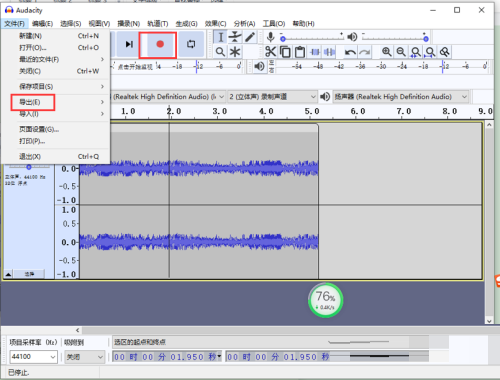Viewport: 500px width, 380px height.
Task: Collapse the track with the triangle button
Action: [x=8, y=274]
